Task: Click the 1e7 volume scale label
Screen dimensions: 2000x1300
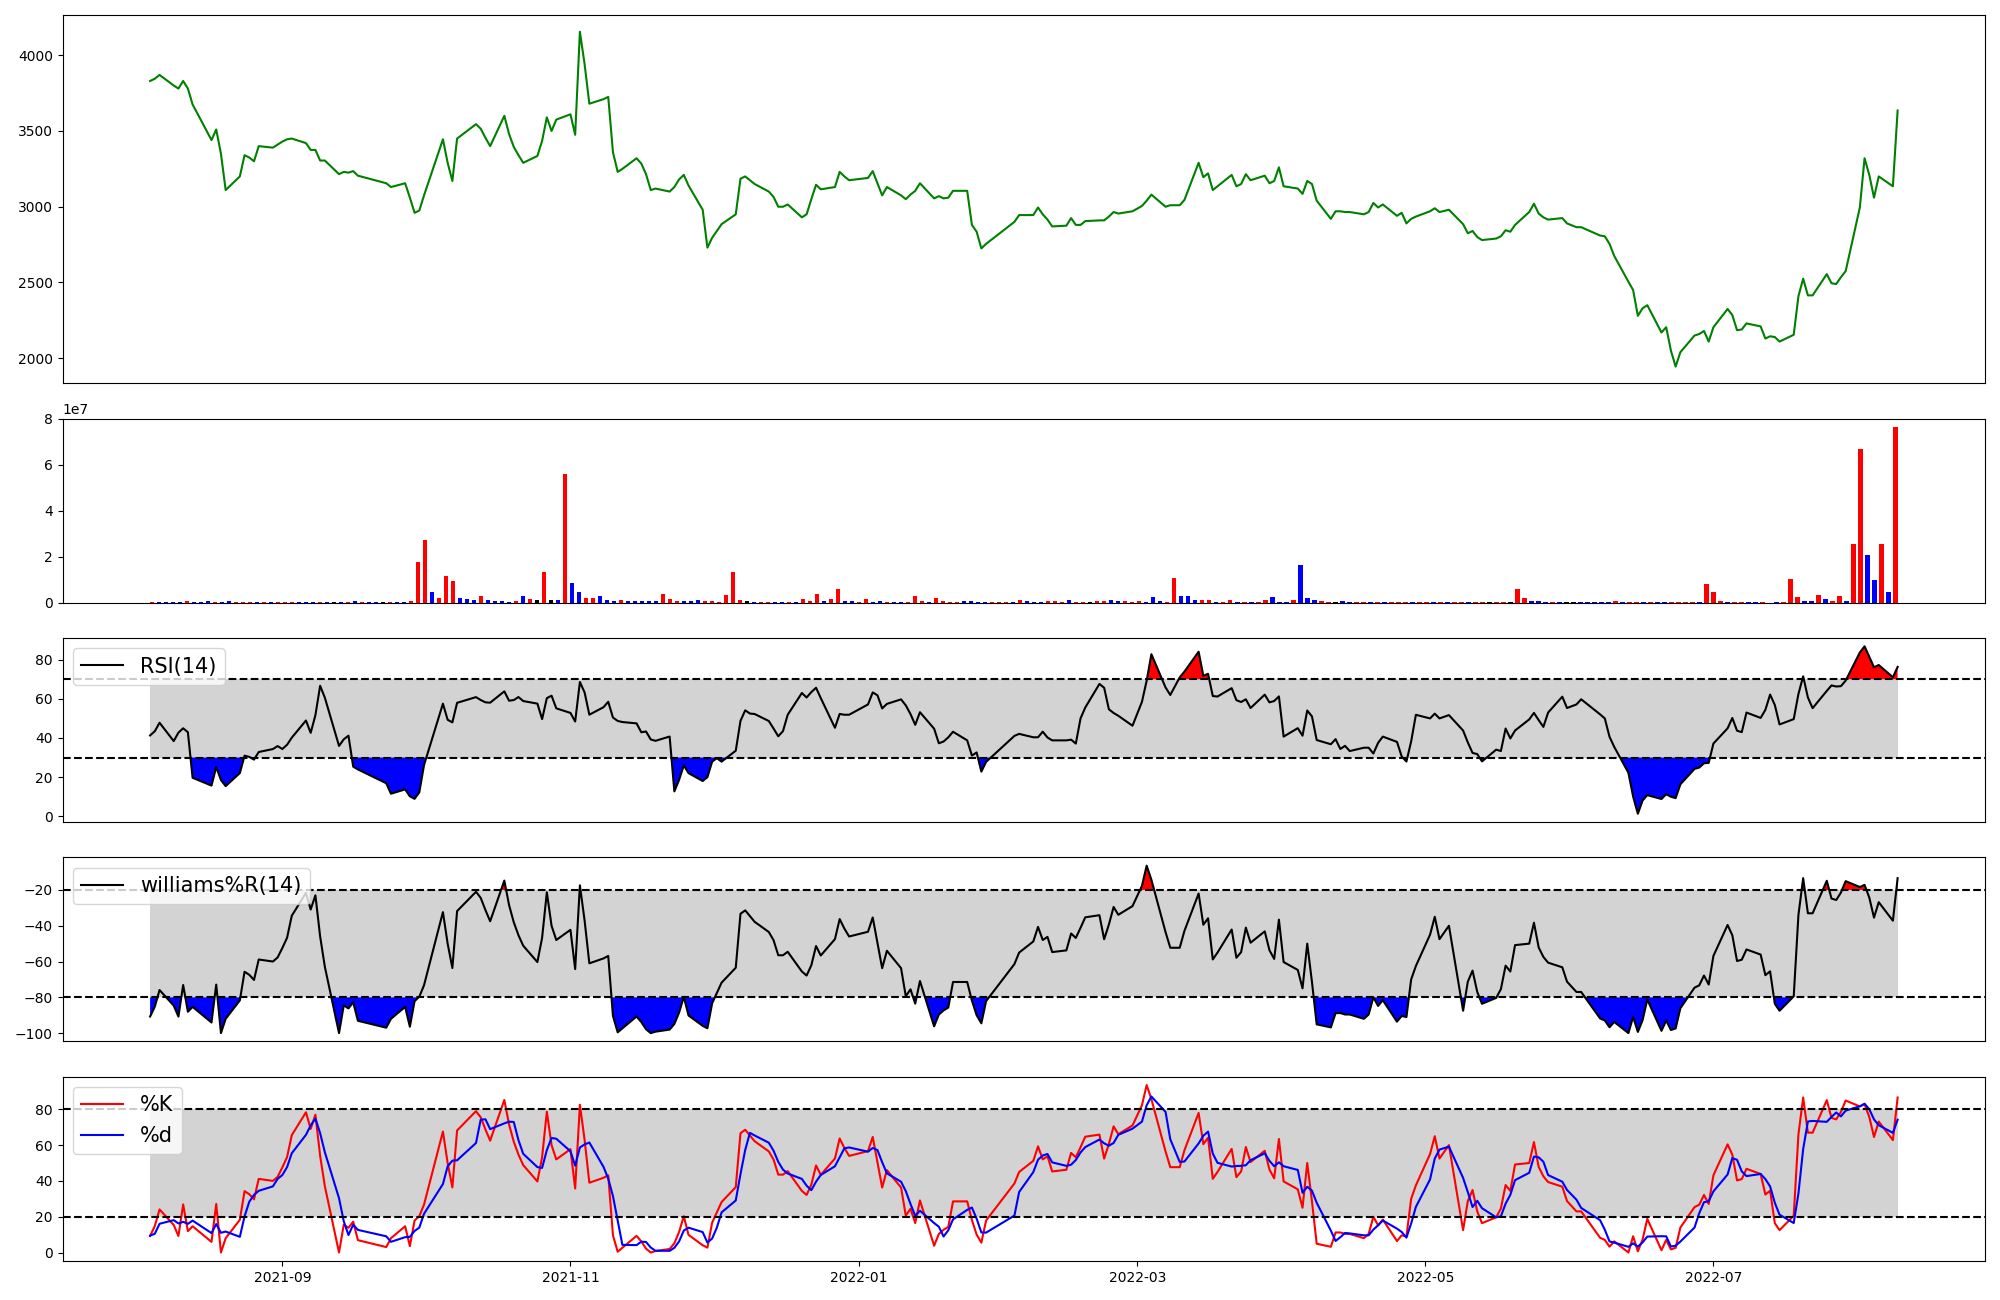Action: [76, 410]
